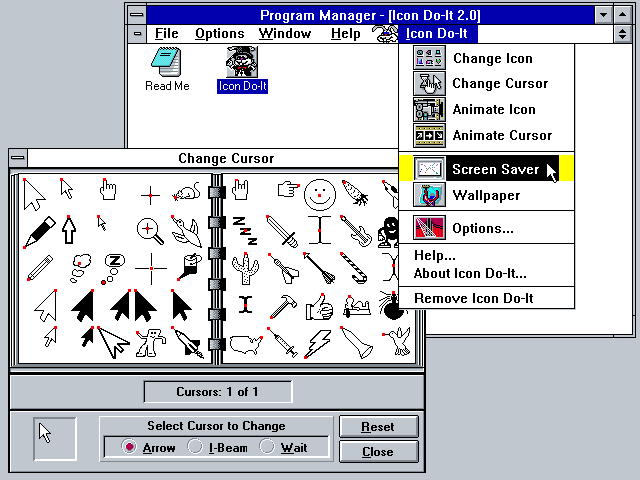Viewport: 640px width, 480px height.
Task: Select the lightning bolt cursor
Action: pos(318,344)
